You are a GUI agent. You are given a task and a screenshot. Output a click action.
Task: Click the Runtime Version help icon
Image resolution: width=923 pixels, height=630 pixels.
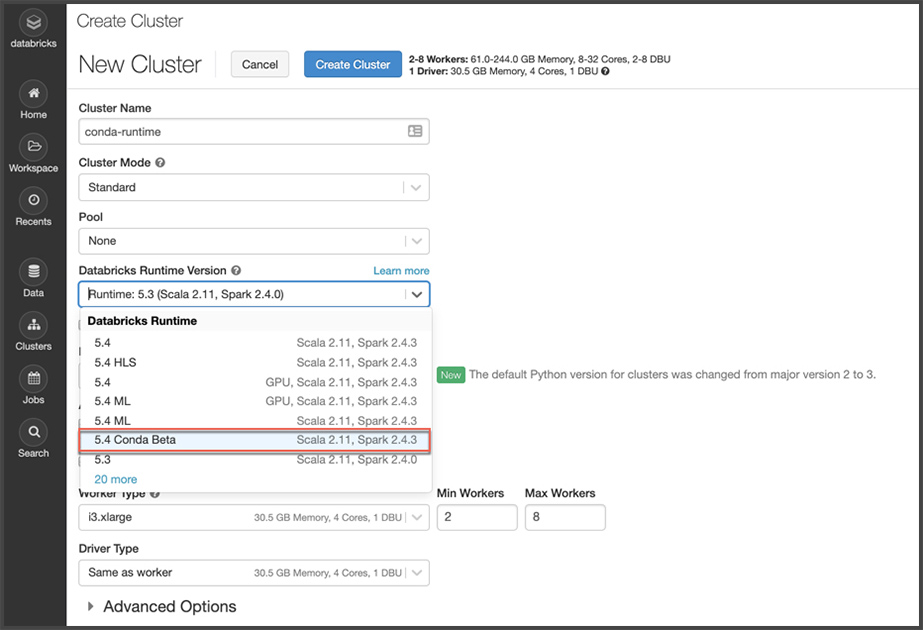(236, 271)
